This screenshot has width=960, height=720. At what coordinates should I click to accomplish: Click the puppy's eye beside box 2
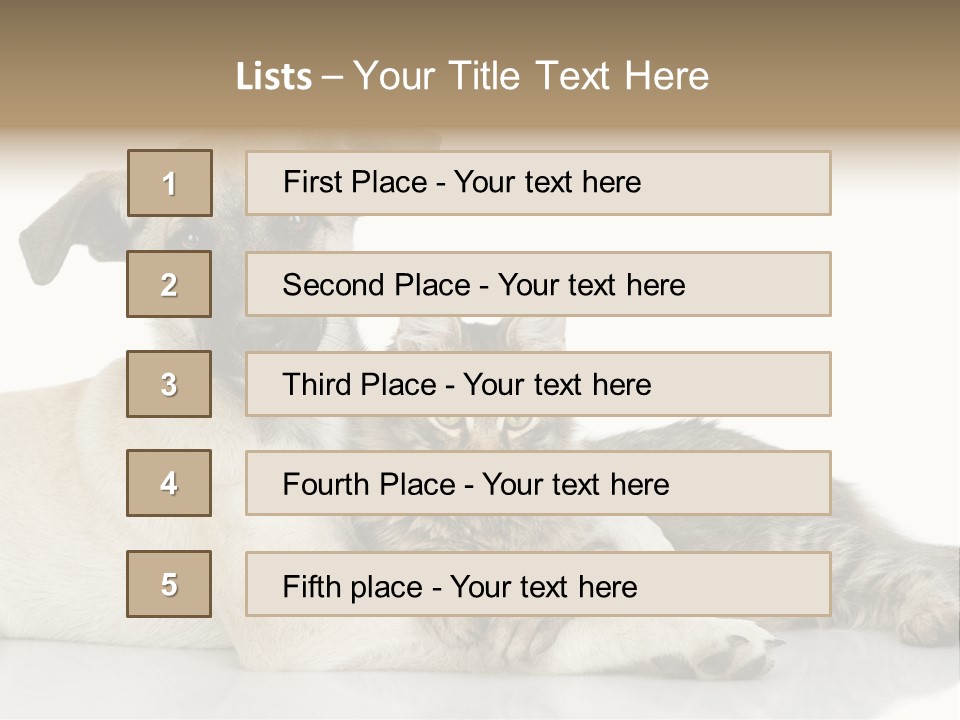pos(189,238)
